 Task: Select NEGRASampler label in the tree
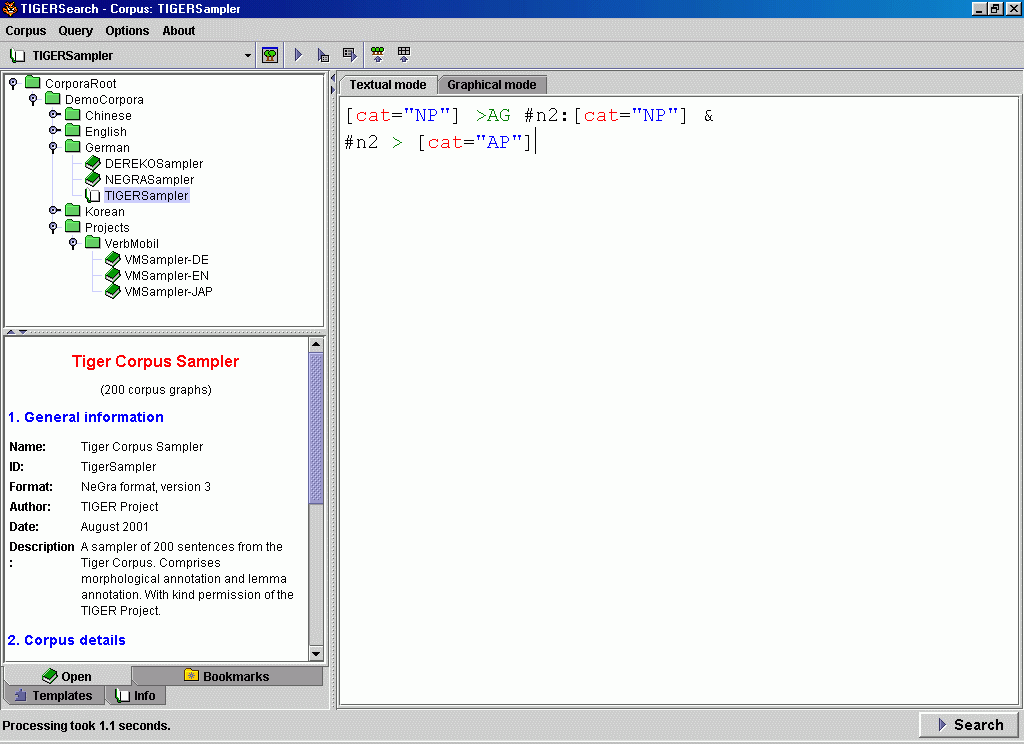[150, 179]
